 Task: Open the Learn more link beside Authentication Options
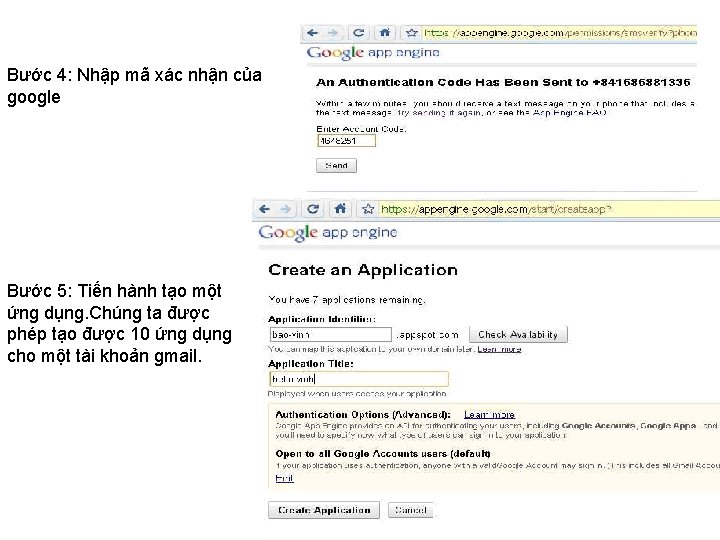tap(489, 415)
